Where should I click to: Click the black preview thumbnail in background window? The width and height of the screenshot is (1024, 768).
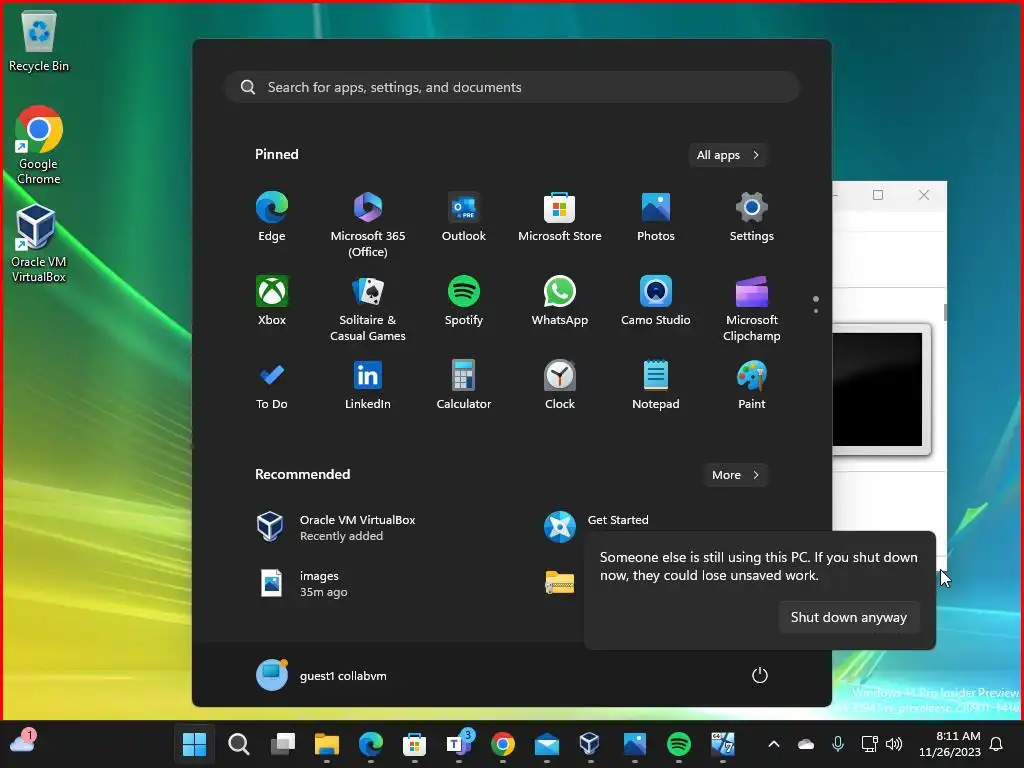(877, 389)
